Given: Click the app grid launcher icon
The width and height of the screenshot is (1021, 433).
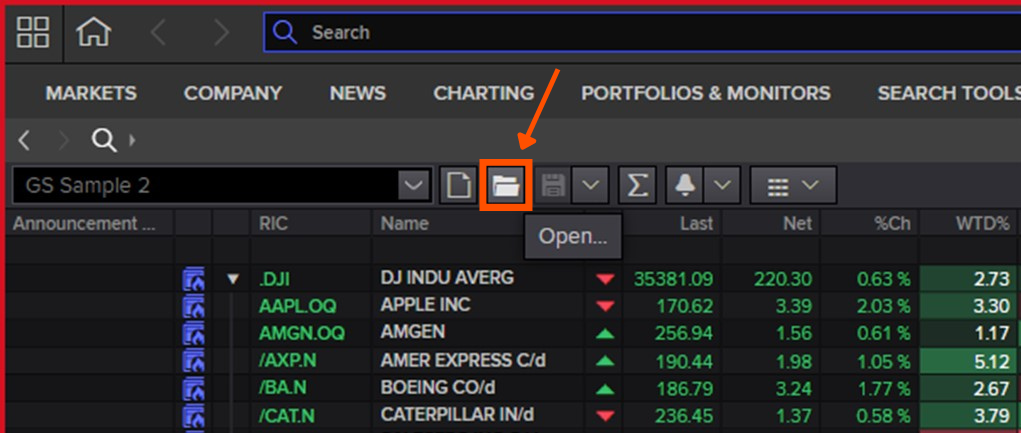Looking at the screenshot, I should point(33,32).
